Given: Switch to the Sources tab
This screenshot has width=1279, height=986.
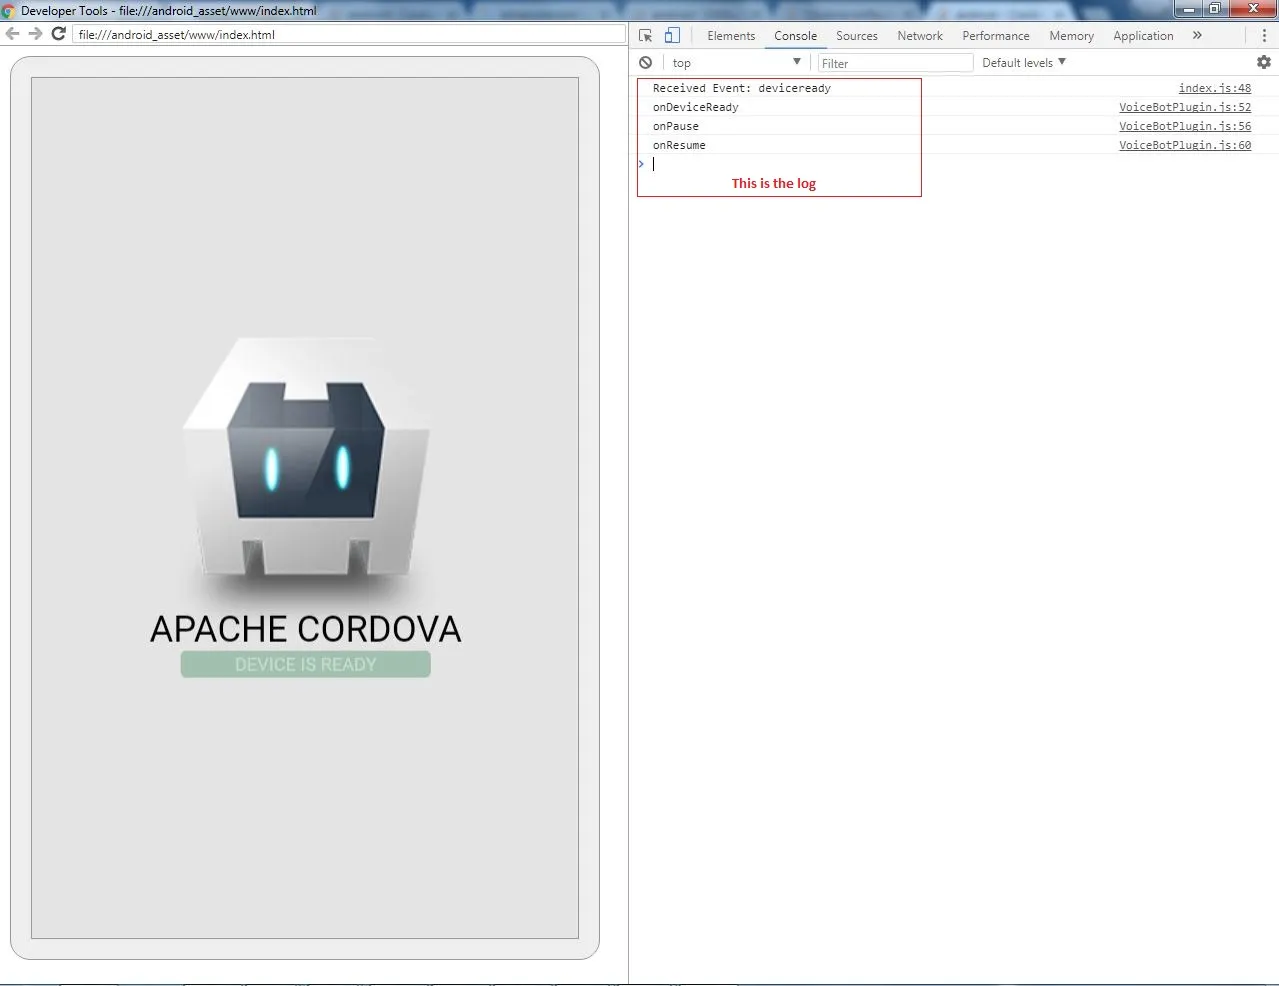Looking at the screenshot, I should coord(857,35).
